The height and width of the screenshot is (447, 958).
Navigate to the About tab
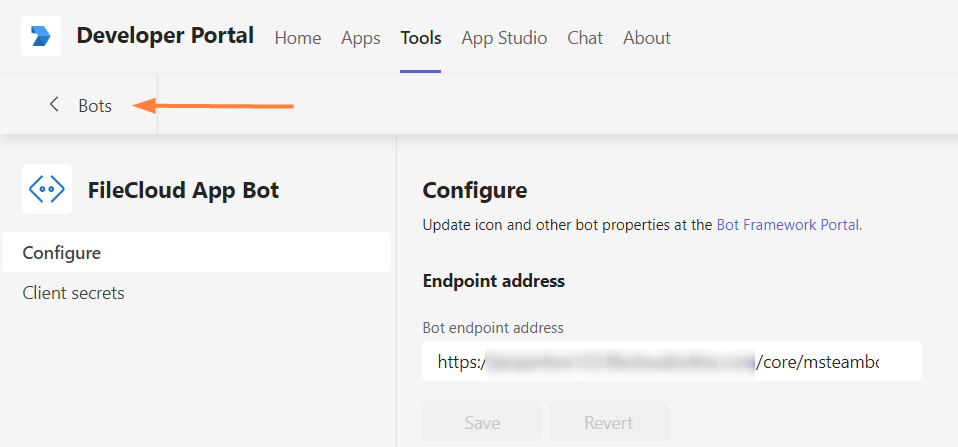coord(647,38)
